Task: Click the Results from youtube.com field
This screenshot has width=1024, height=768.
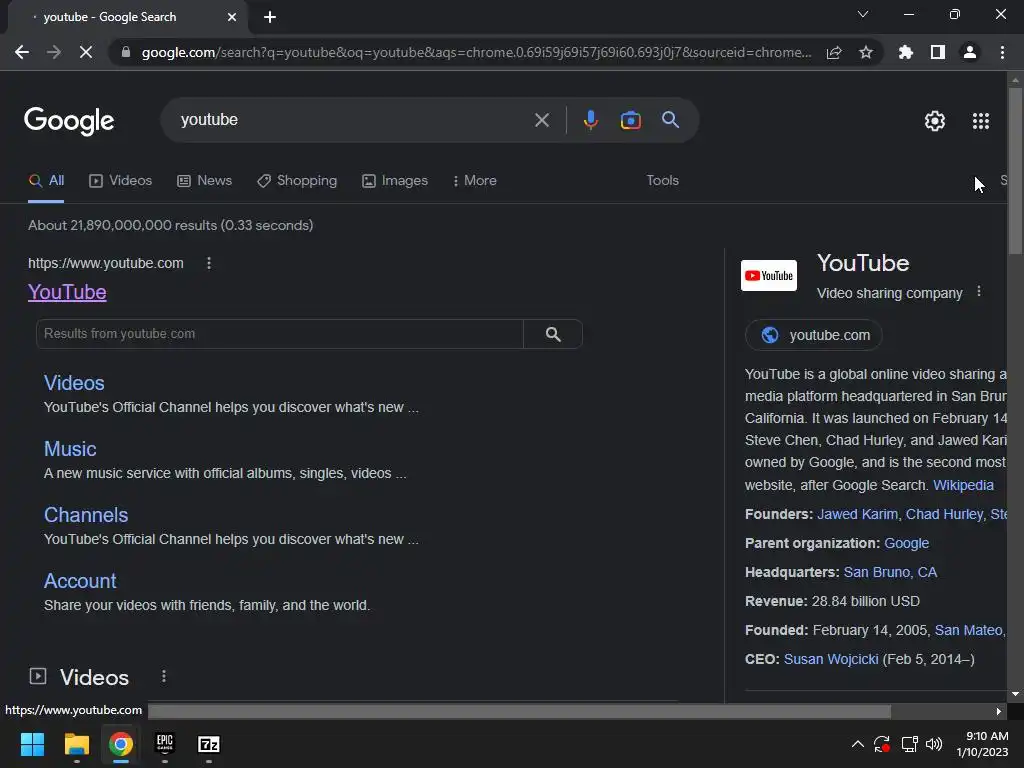Action: [280, 334]
